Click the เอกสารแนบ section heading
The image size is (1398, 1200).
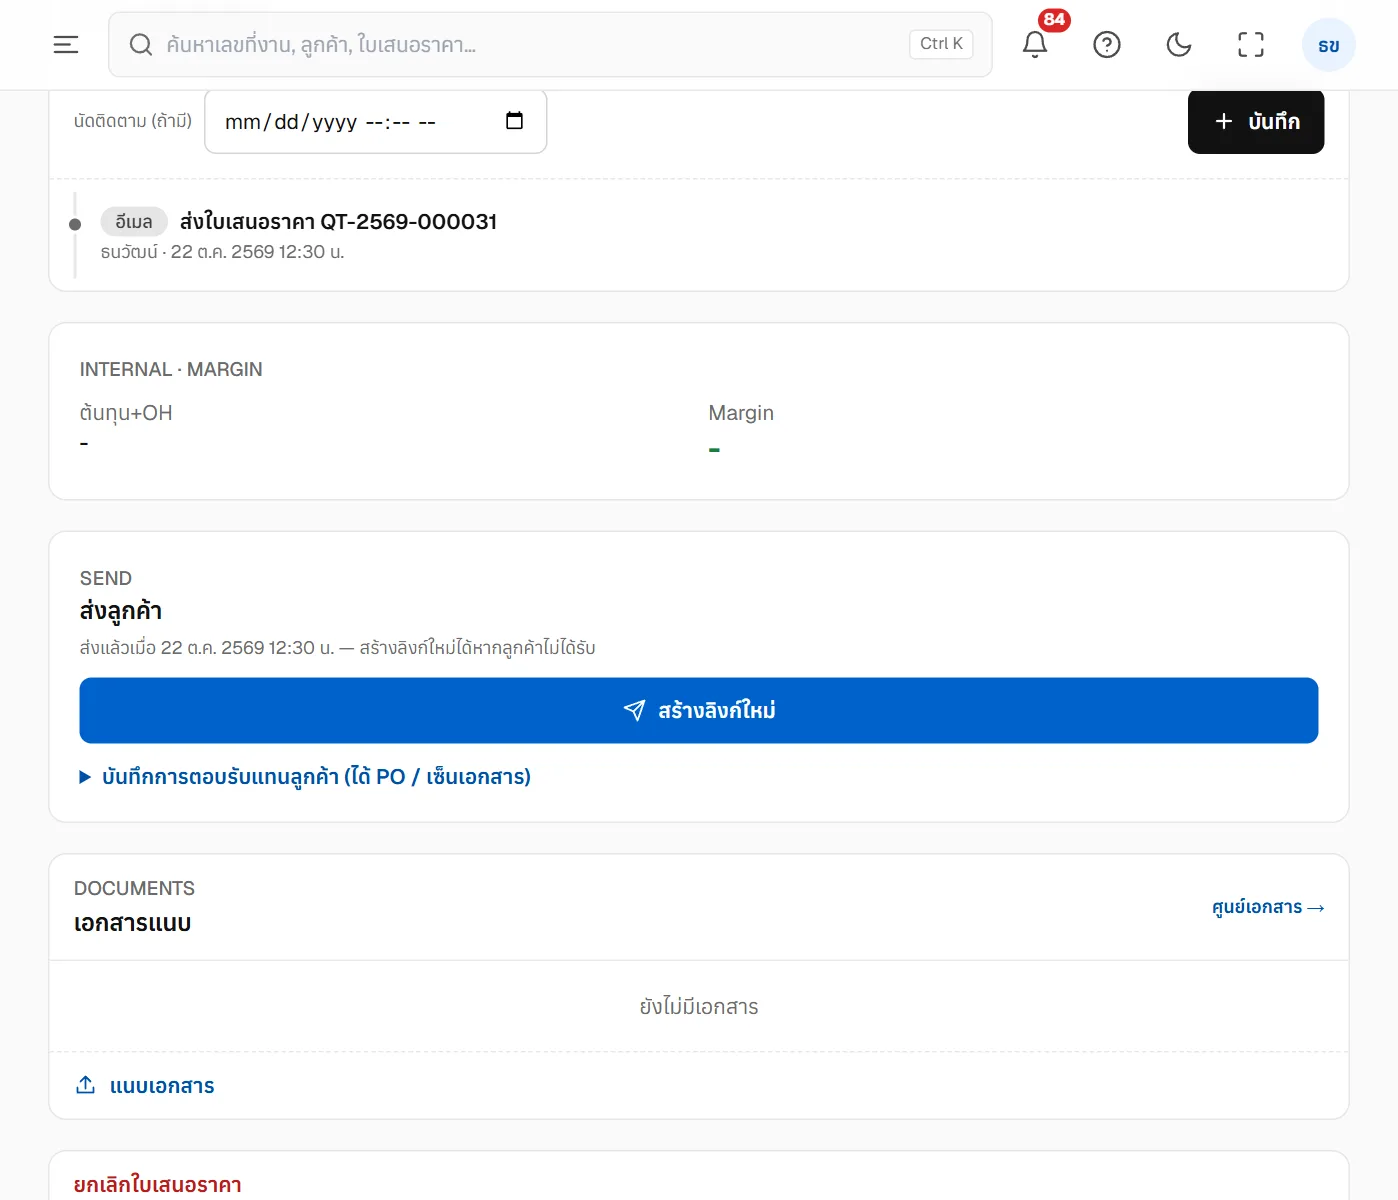(x=132, y=923)
